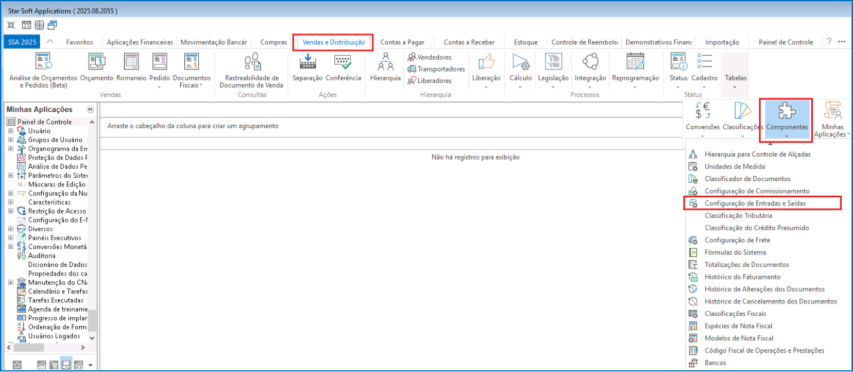
Task: Select Auditoria in the tree
Action: [41, 256]
